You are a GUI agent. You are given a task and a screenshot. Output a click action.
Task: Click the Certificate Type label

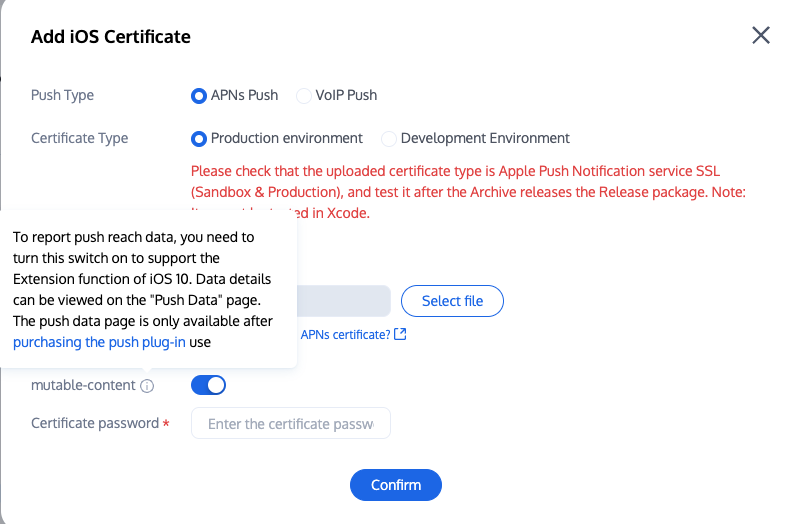[x=80, y=139]
